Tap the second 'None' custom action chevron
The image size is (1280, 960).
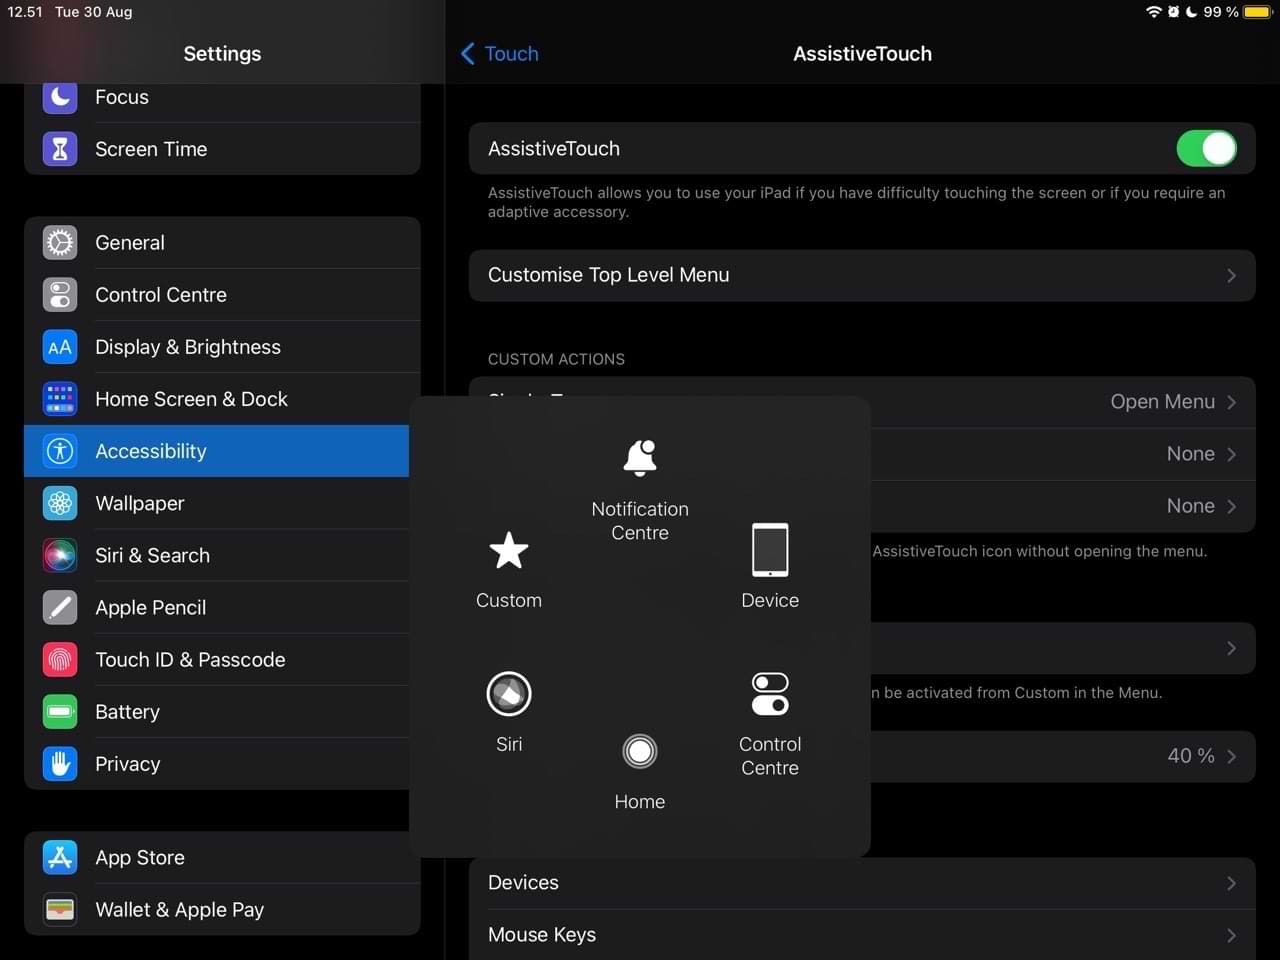[1231, 506]
